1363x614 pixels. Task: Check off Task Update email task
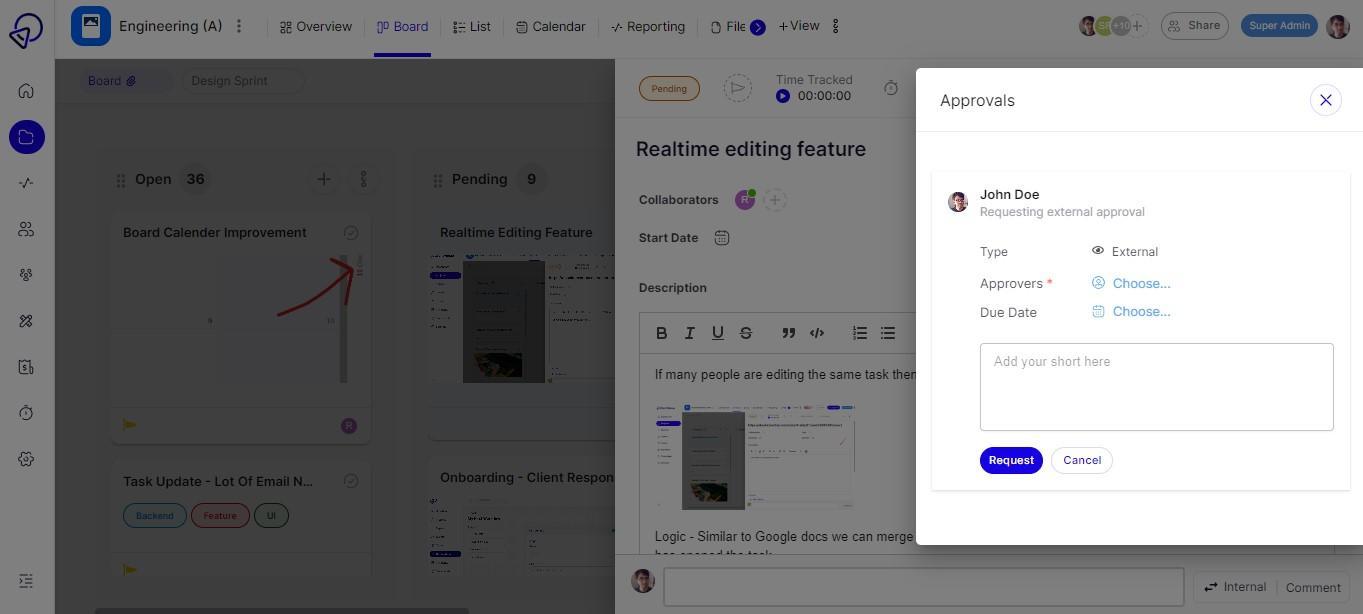351,481
